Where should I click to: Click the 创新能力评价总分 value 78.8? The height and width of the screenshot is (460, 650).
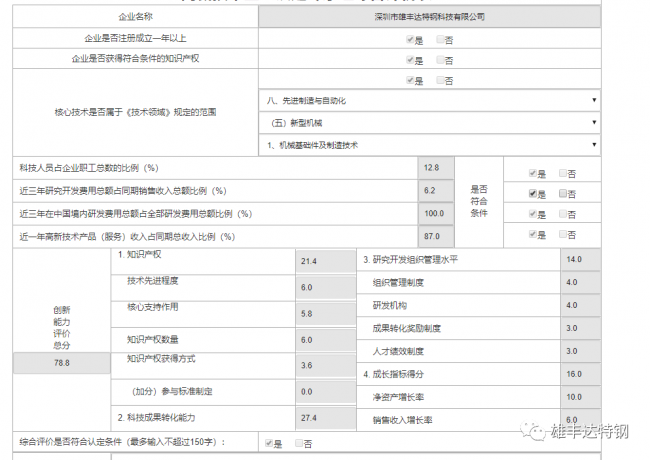(x=62, y=363)
